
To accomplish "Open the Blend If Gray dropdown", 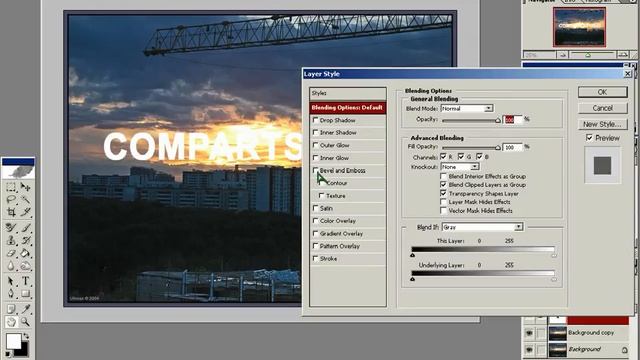I will coord(518,227).
